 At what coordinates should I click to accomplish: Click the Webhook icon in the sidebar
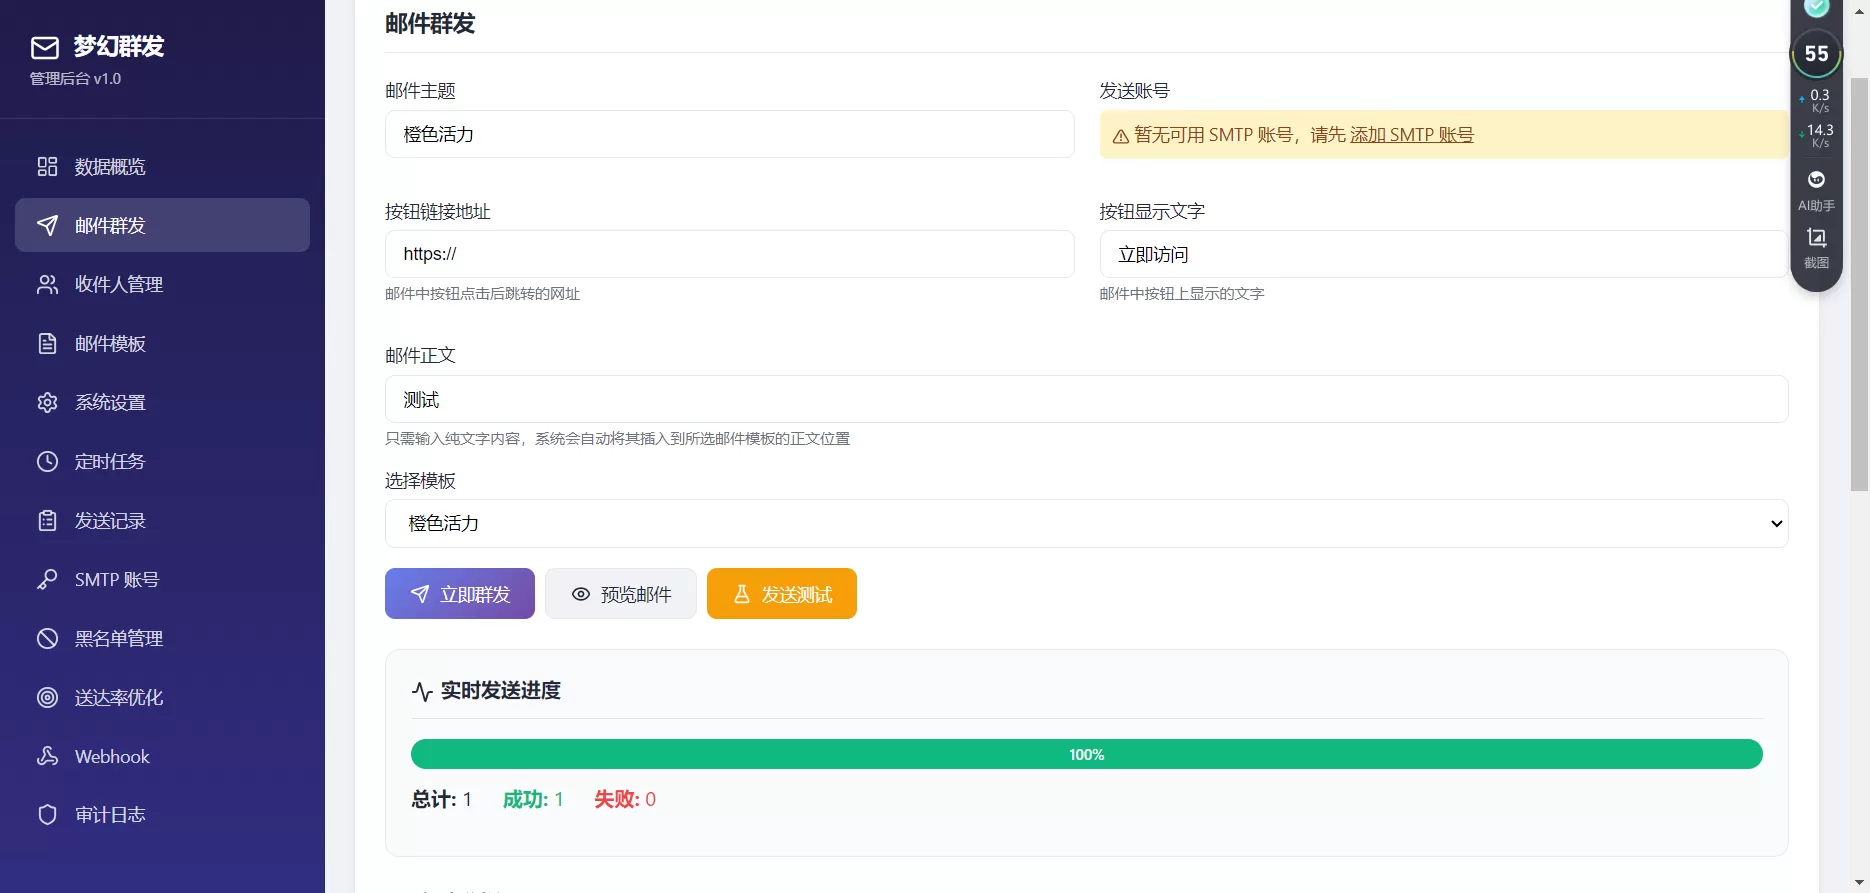click(47, 756)
